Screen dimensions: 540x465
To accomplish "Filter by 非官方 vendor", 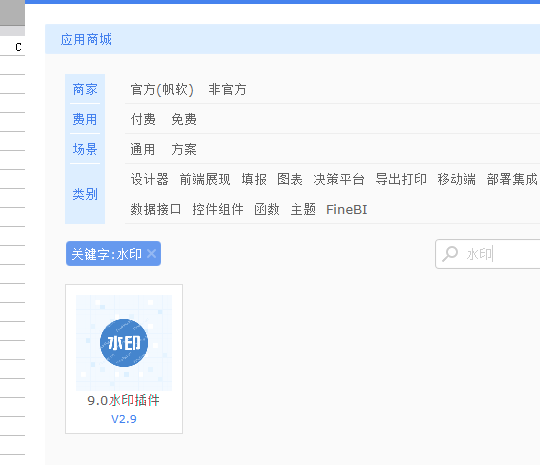I will click(227, 90).
